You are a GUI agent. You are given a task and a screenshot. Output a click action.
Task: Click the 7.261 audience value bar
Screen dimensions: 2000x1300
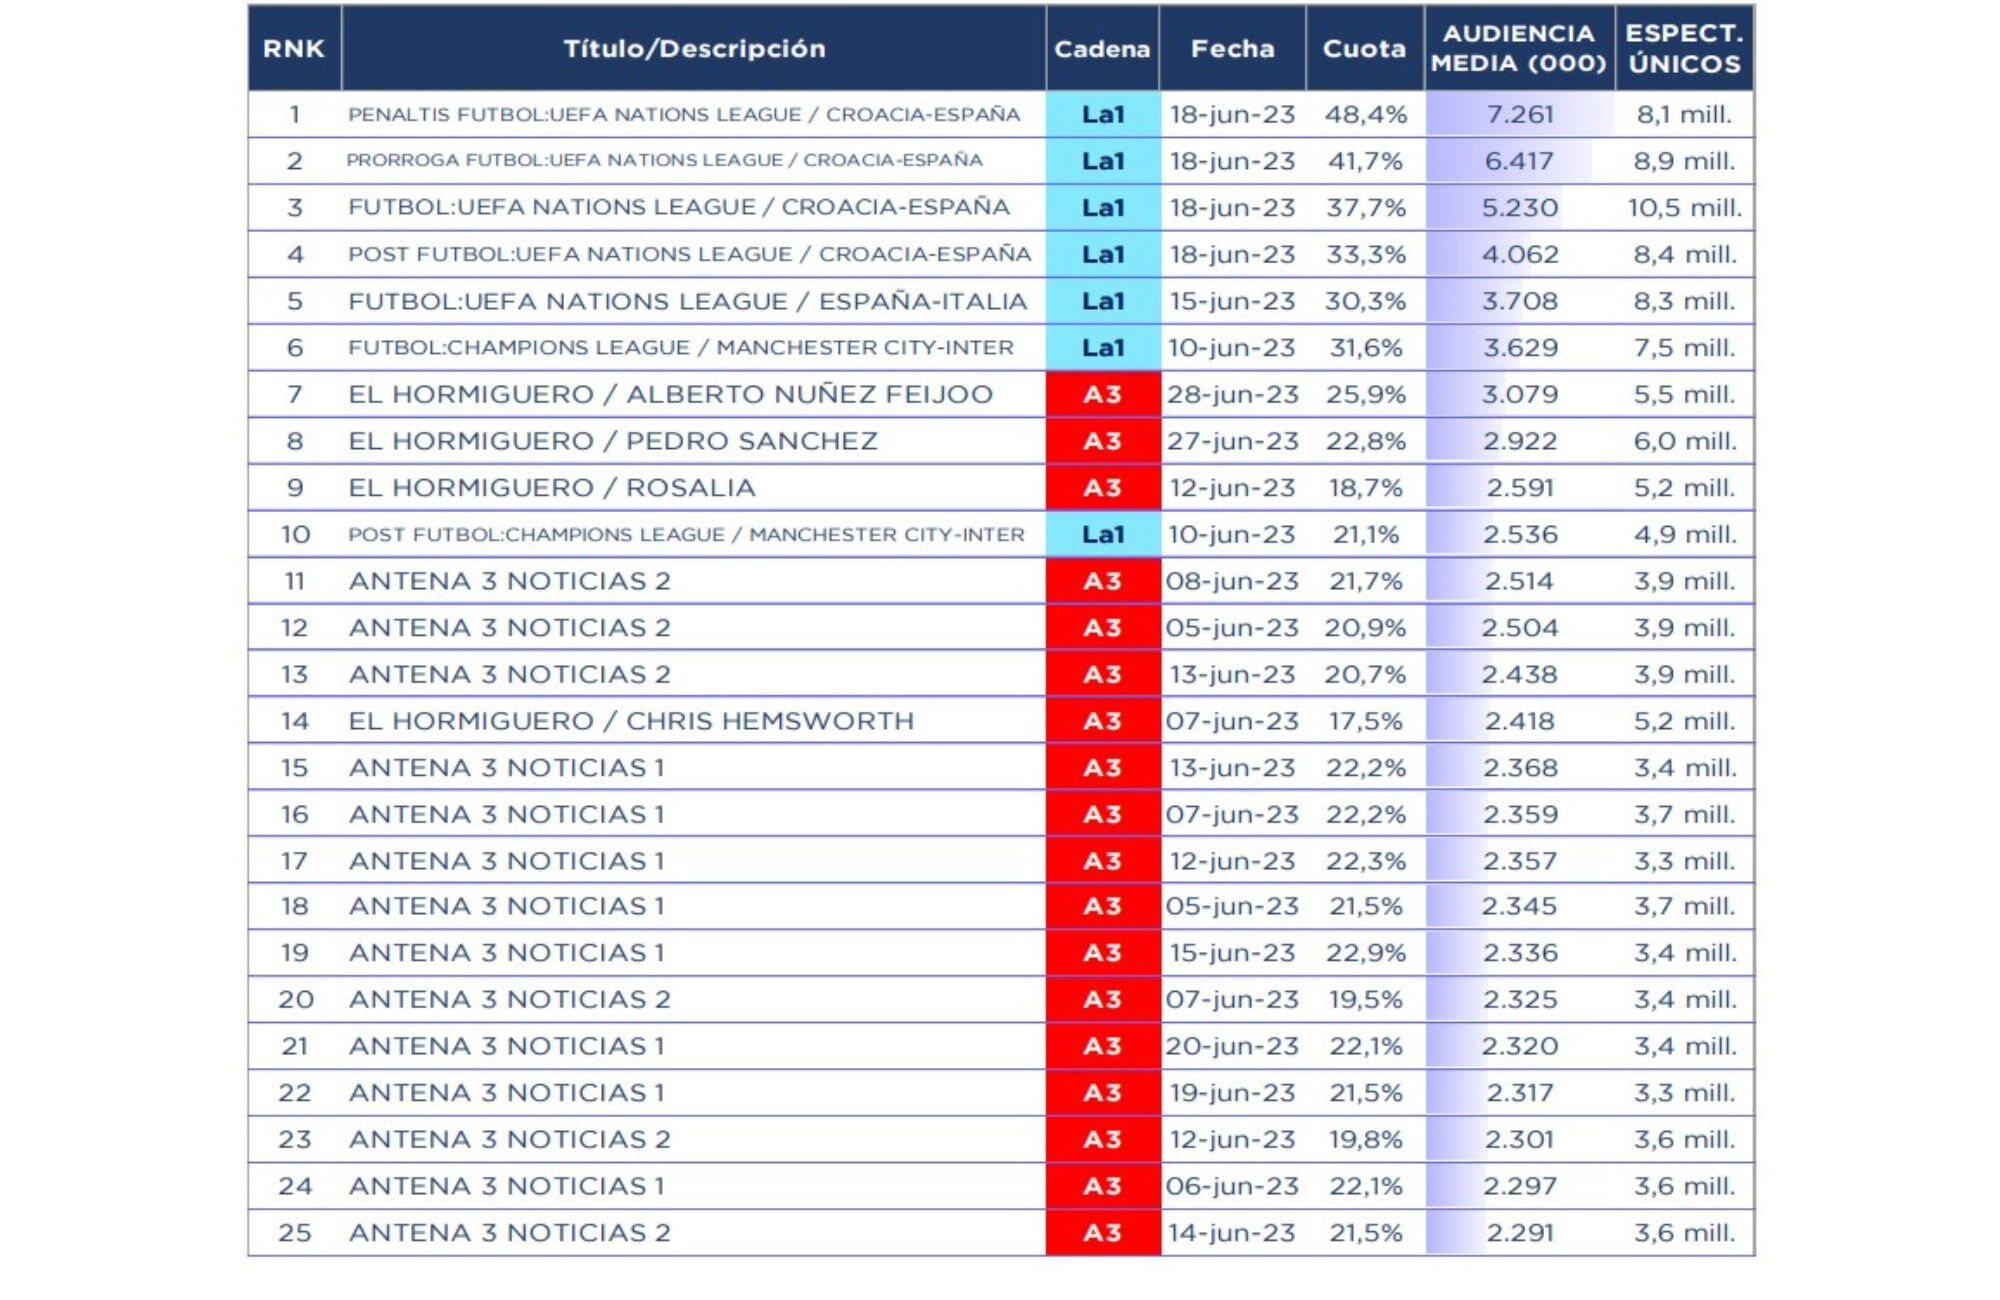pyautogui.click(x=1519, y=115)
